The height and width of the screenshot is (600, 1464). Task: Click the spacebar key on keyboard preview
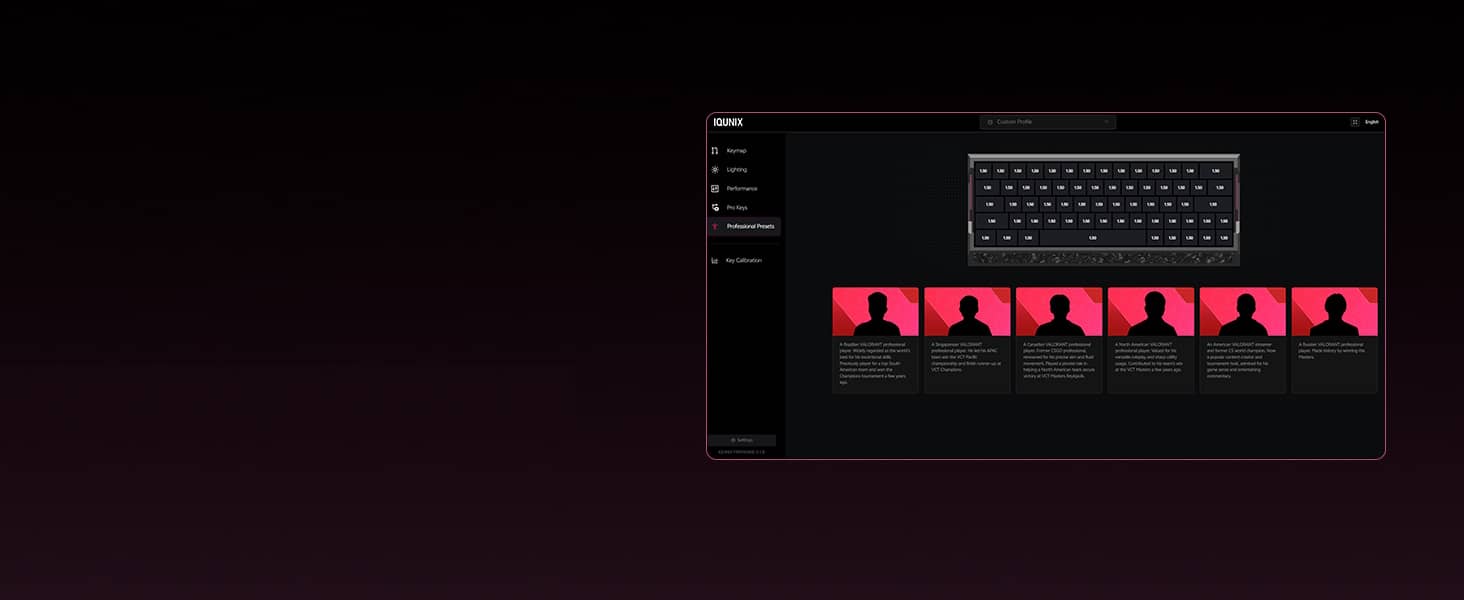pos(1092,238)
